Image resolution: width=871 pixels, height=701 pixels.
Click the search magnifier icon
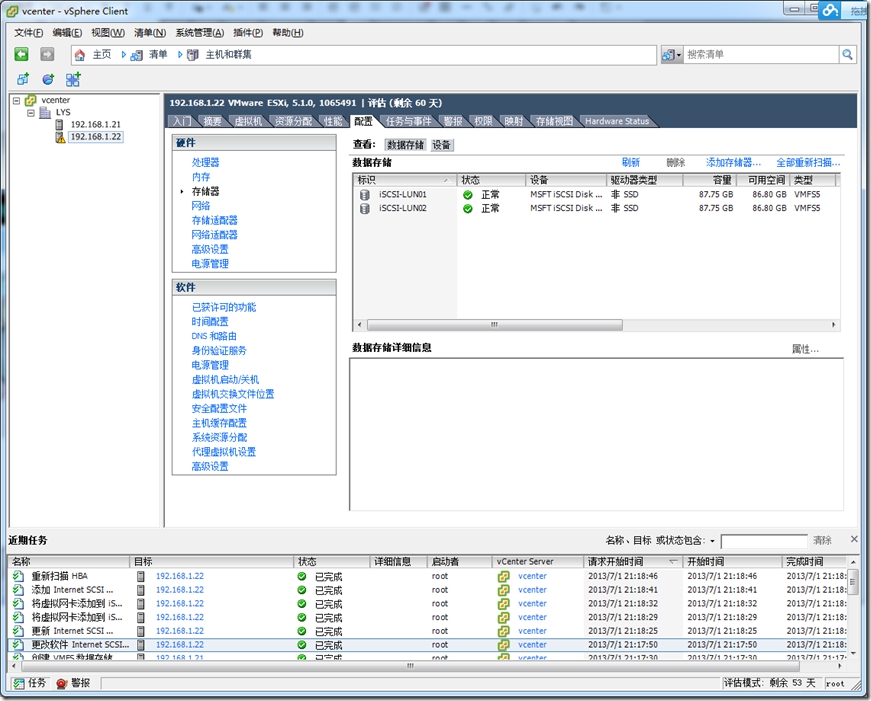click(847, 54)
